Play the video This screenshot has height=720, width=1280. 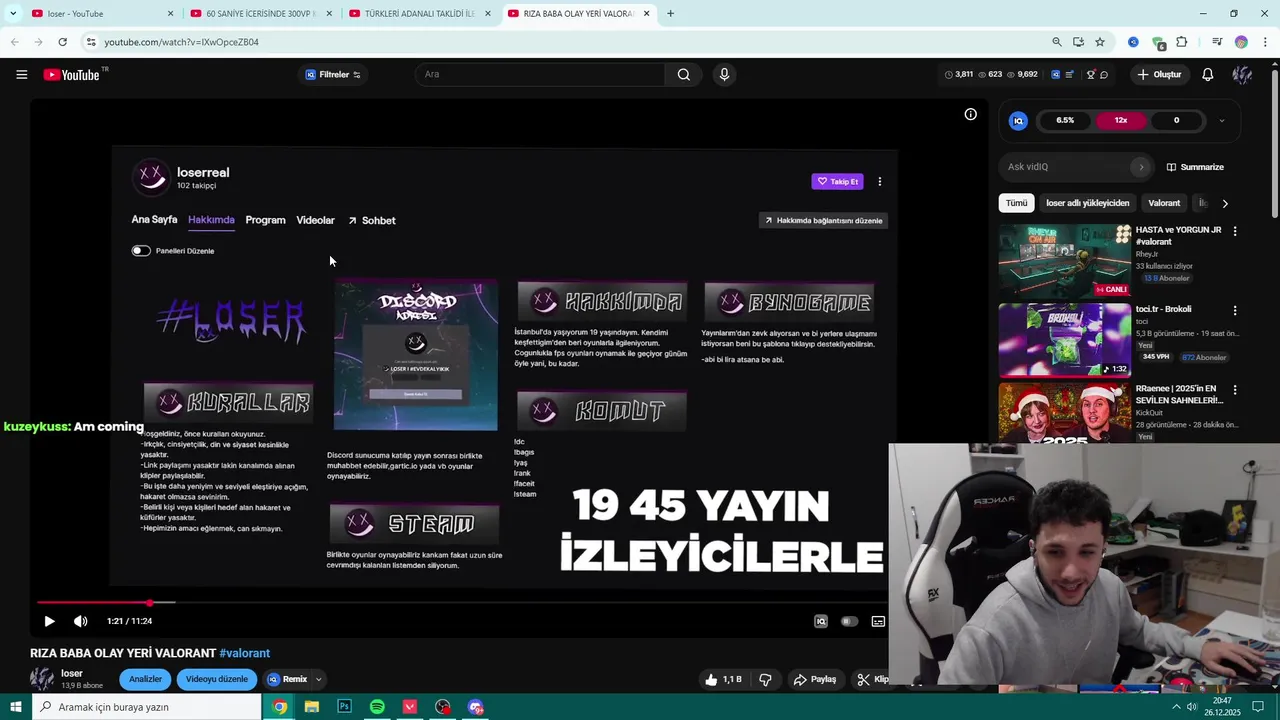pyautogui.click(x=49, y=621)
